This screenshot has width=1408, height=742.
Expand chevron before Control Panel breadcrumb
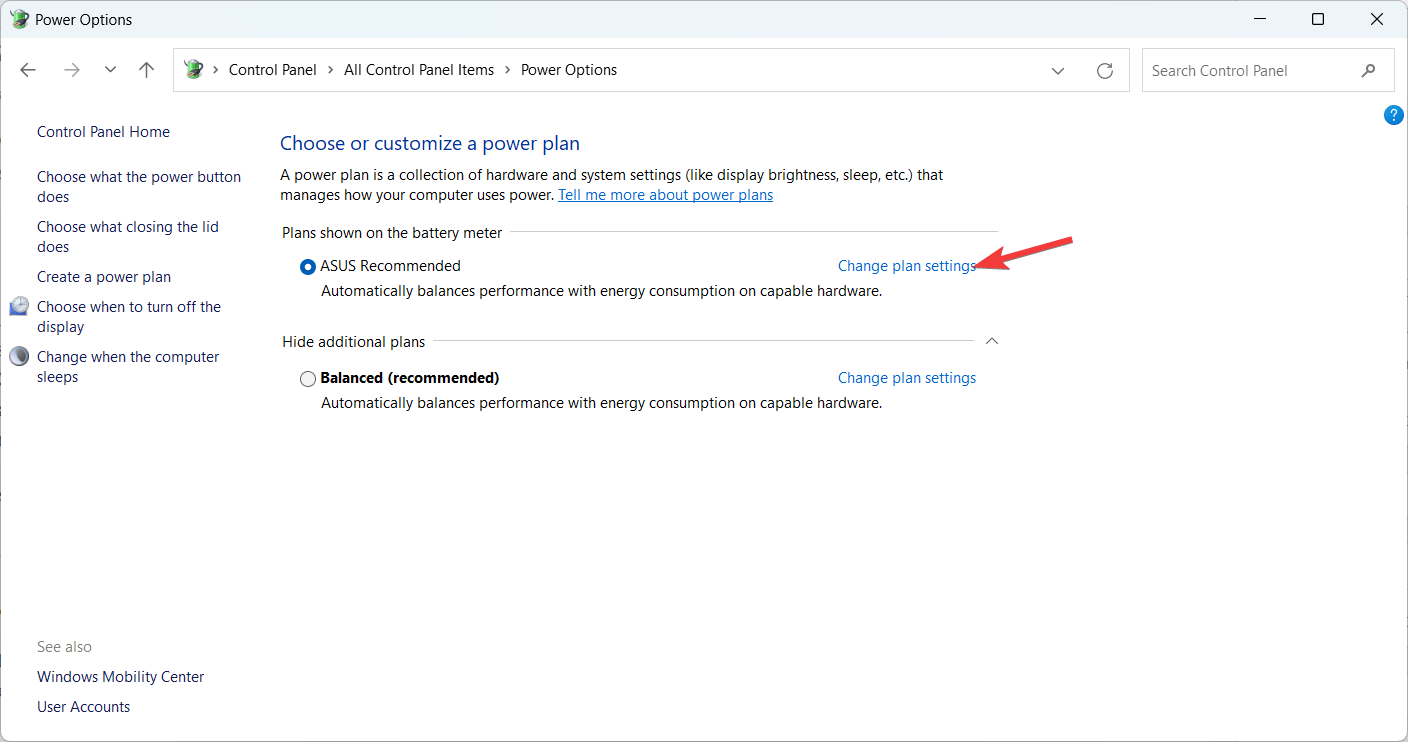215,70
